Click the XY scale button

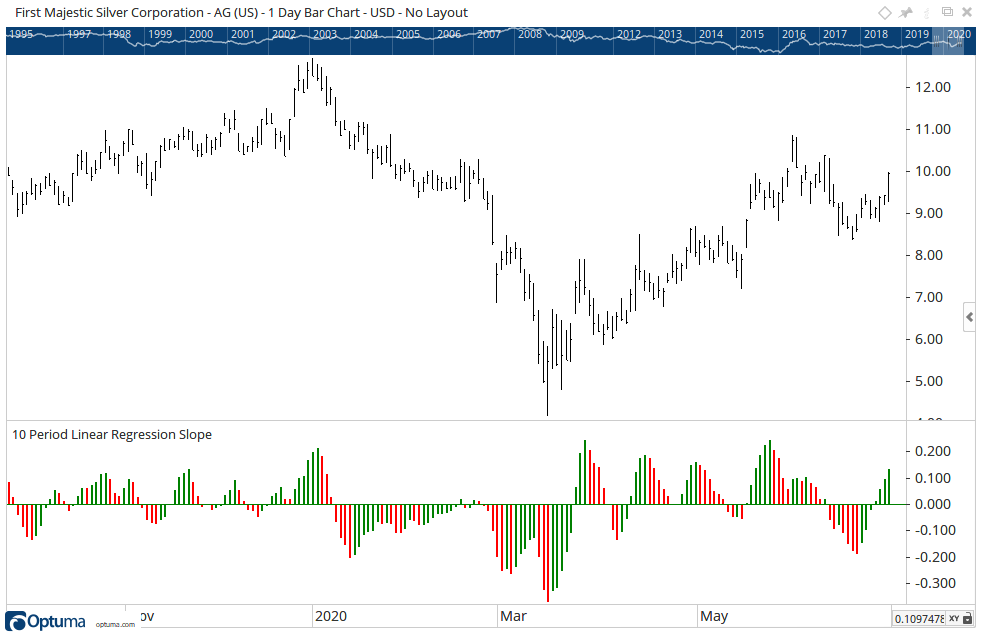click(954, 618)
